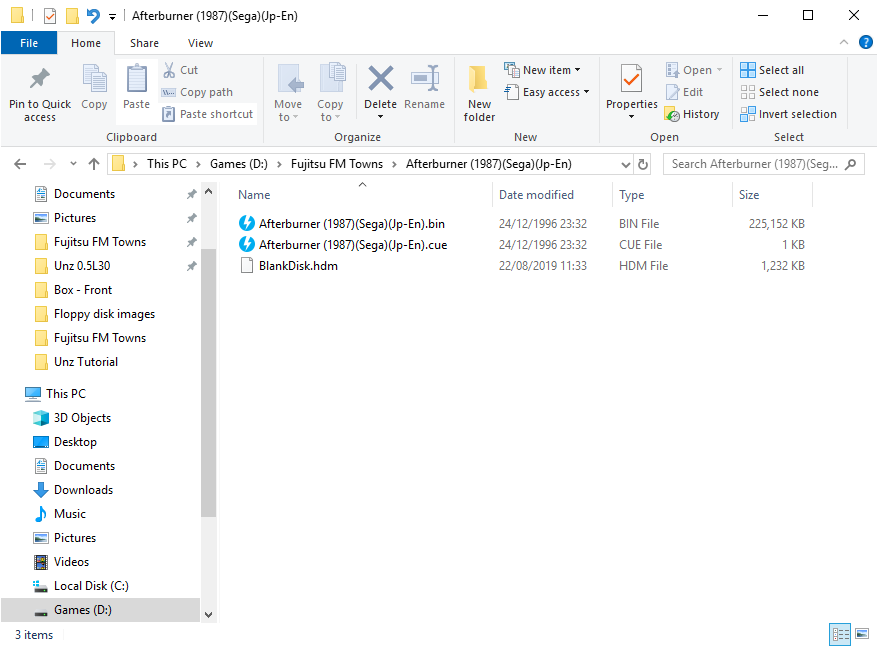Screen dimensions: 878x647
Task: Open 3D Objects under This PC
Action: [x=82, y=418]
